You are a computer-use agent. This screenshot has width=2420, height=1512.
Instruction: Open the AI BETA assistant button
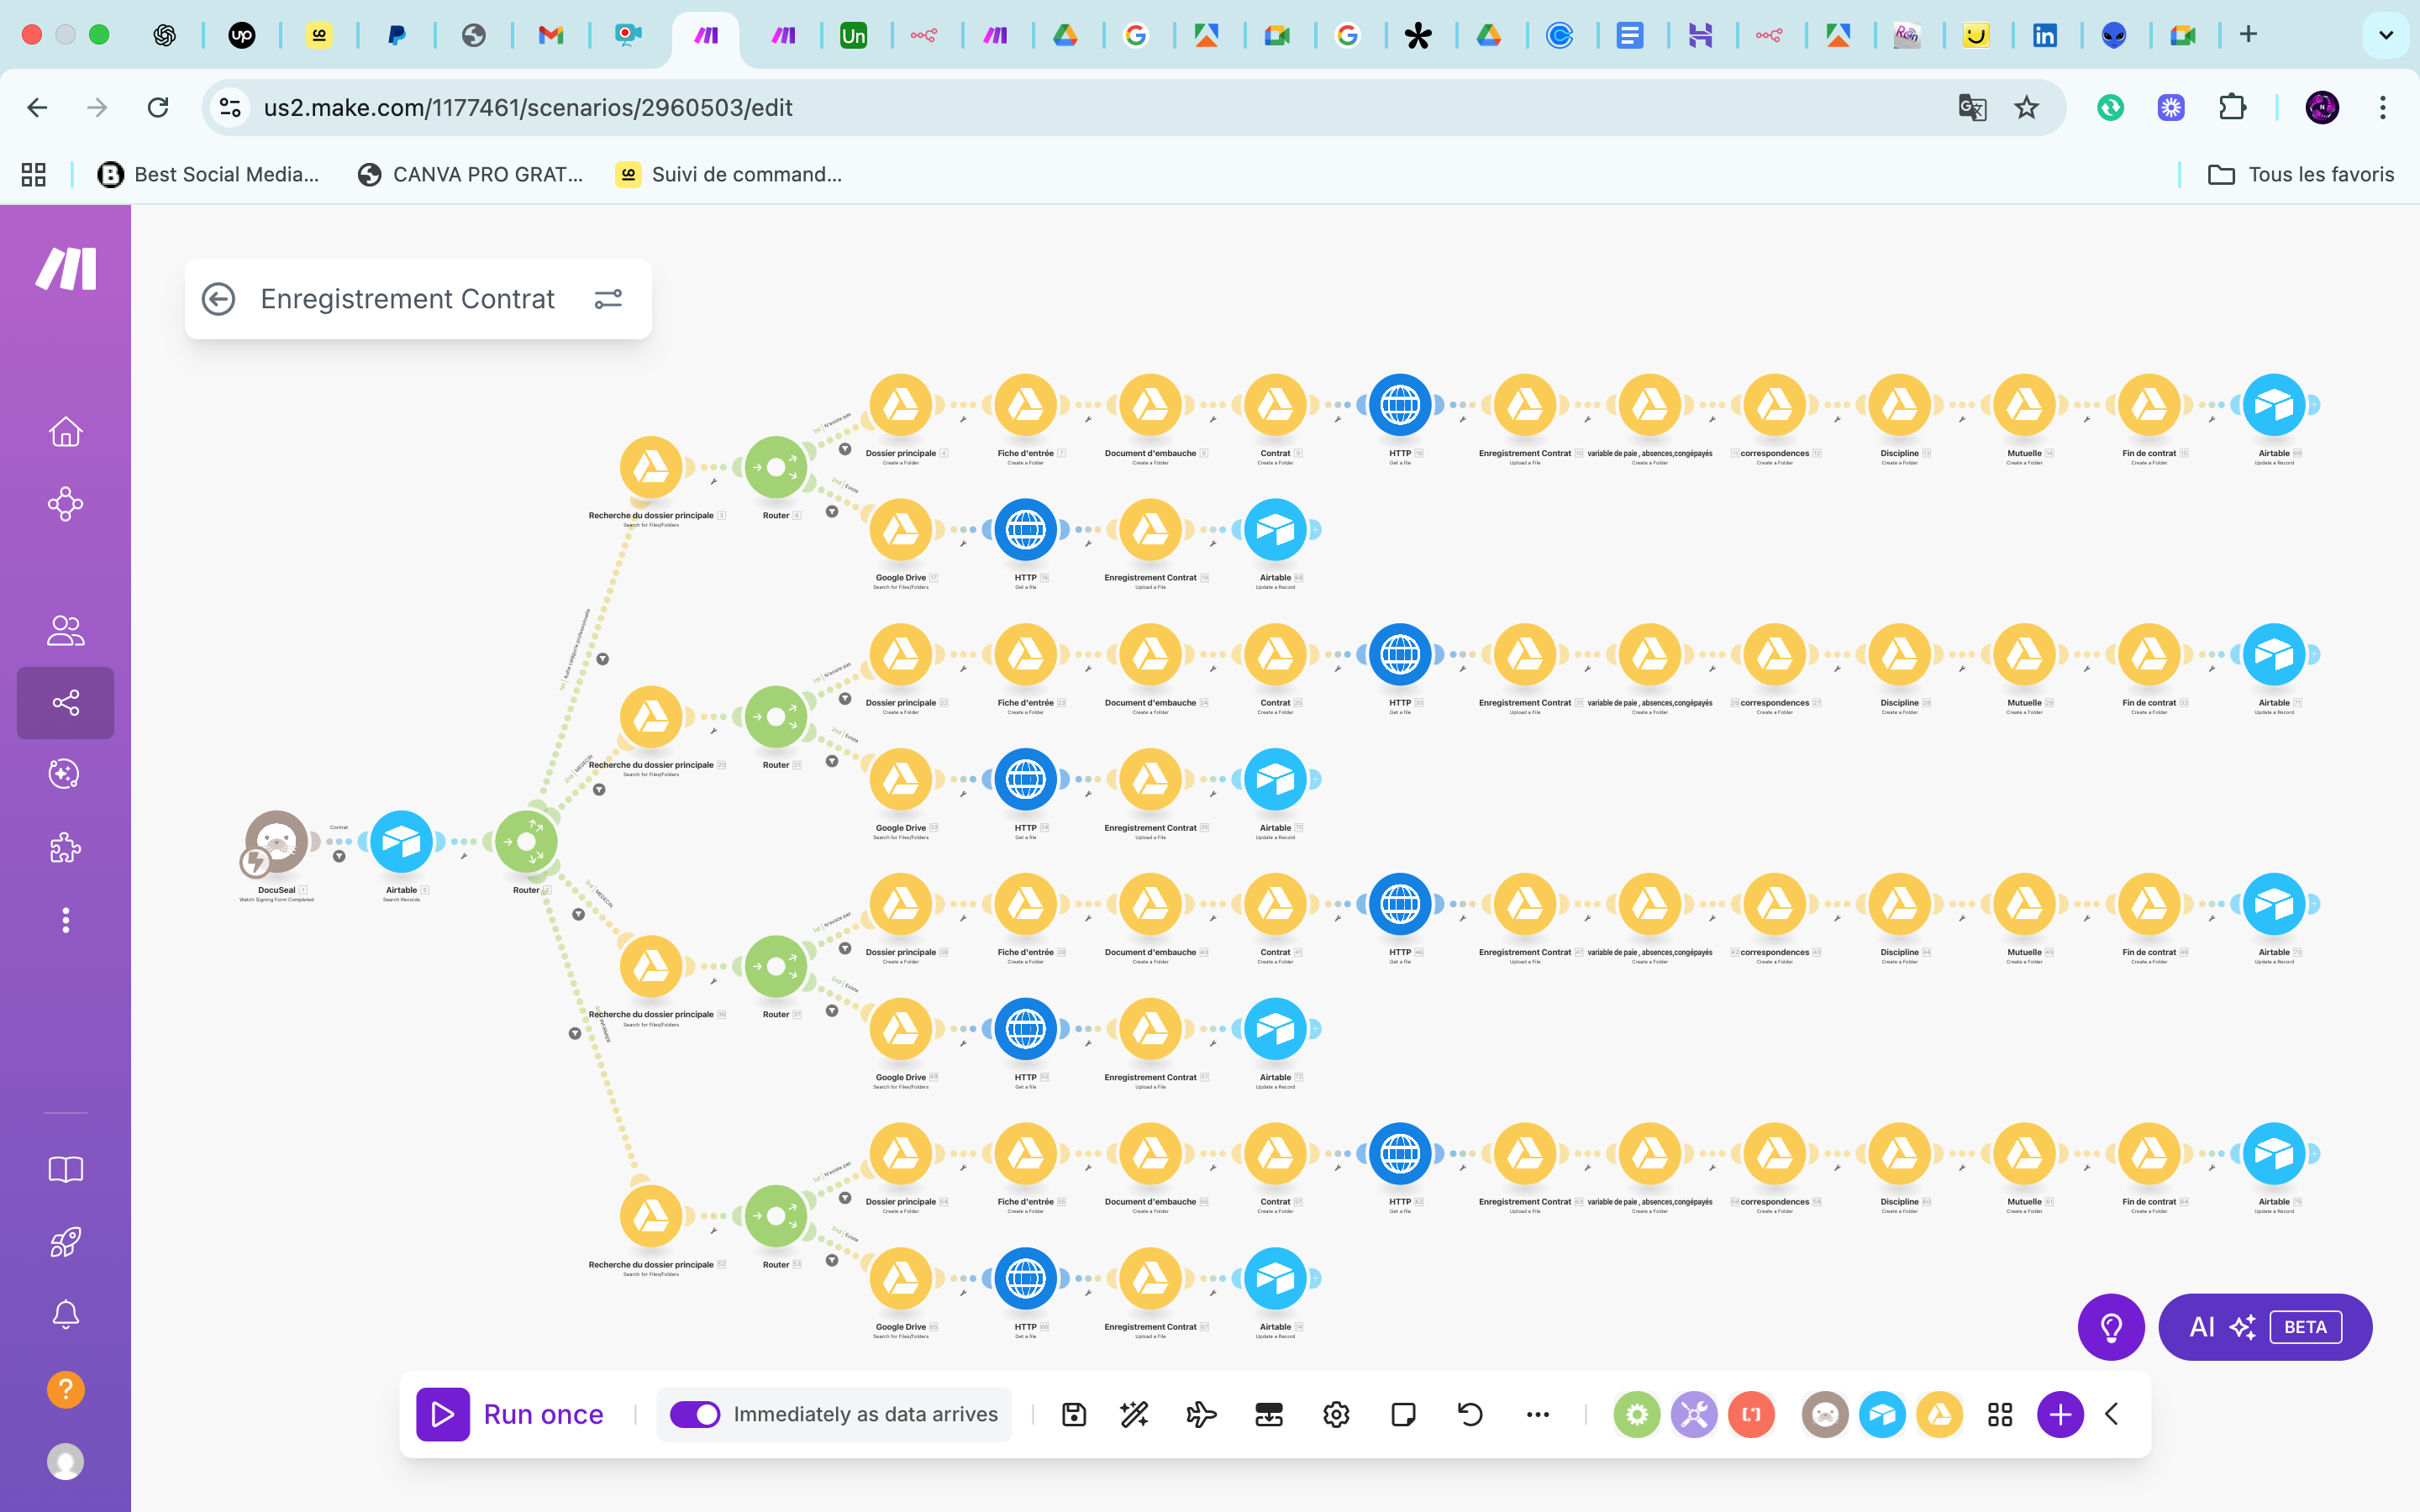point(2265,1327)
